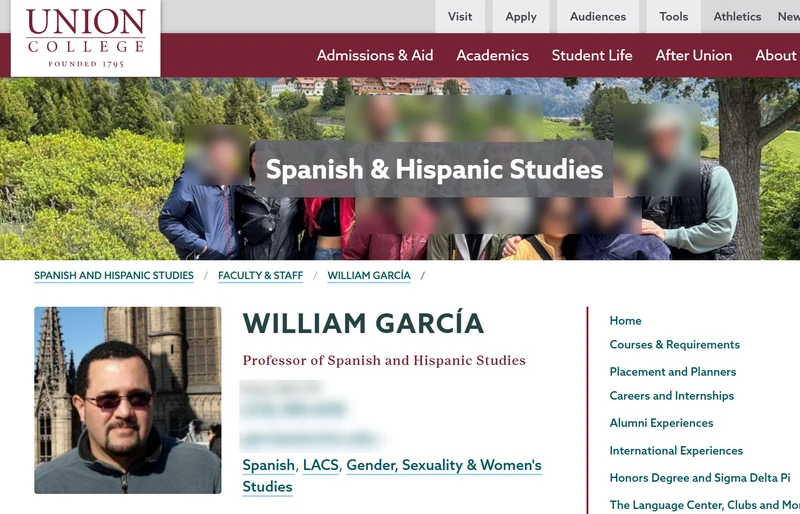Open the Spanish department link
Viewport: 800px width, 514px height.
[268, 465]
